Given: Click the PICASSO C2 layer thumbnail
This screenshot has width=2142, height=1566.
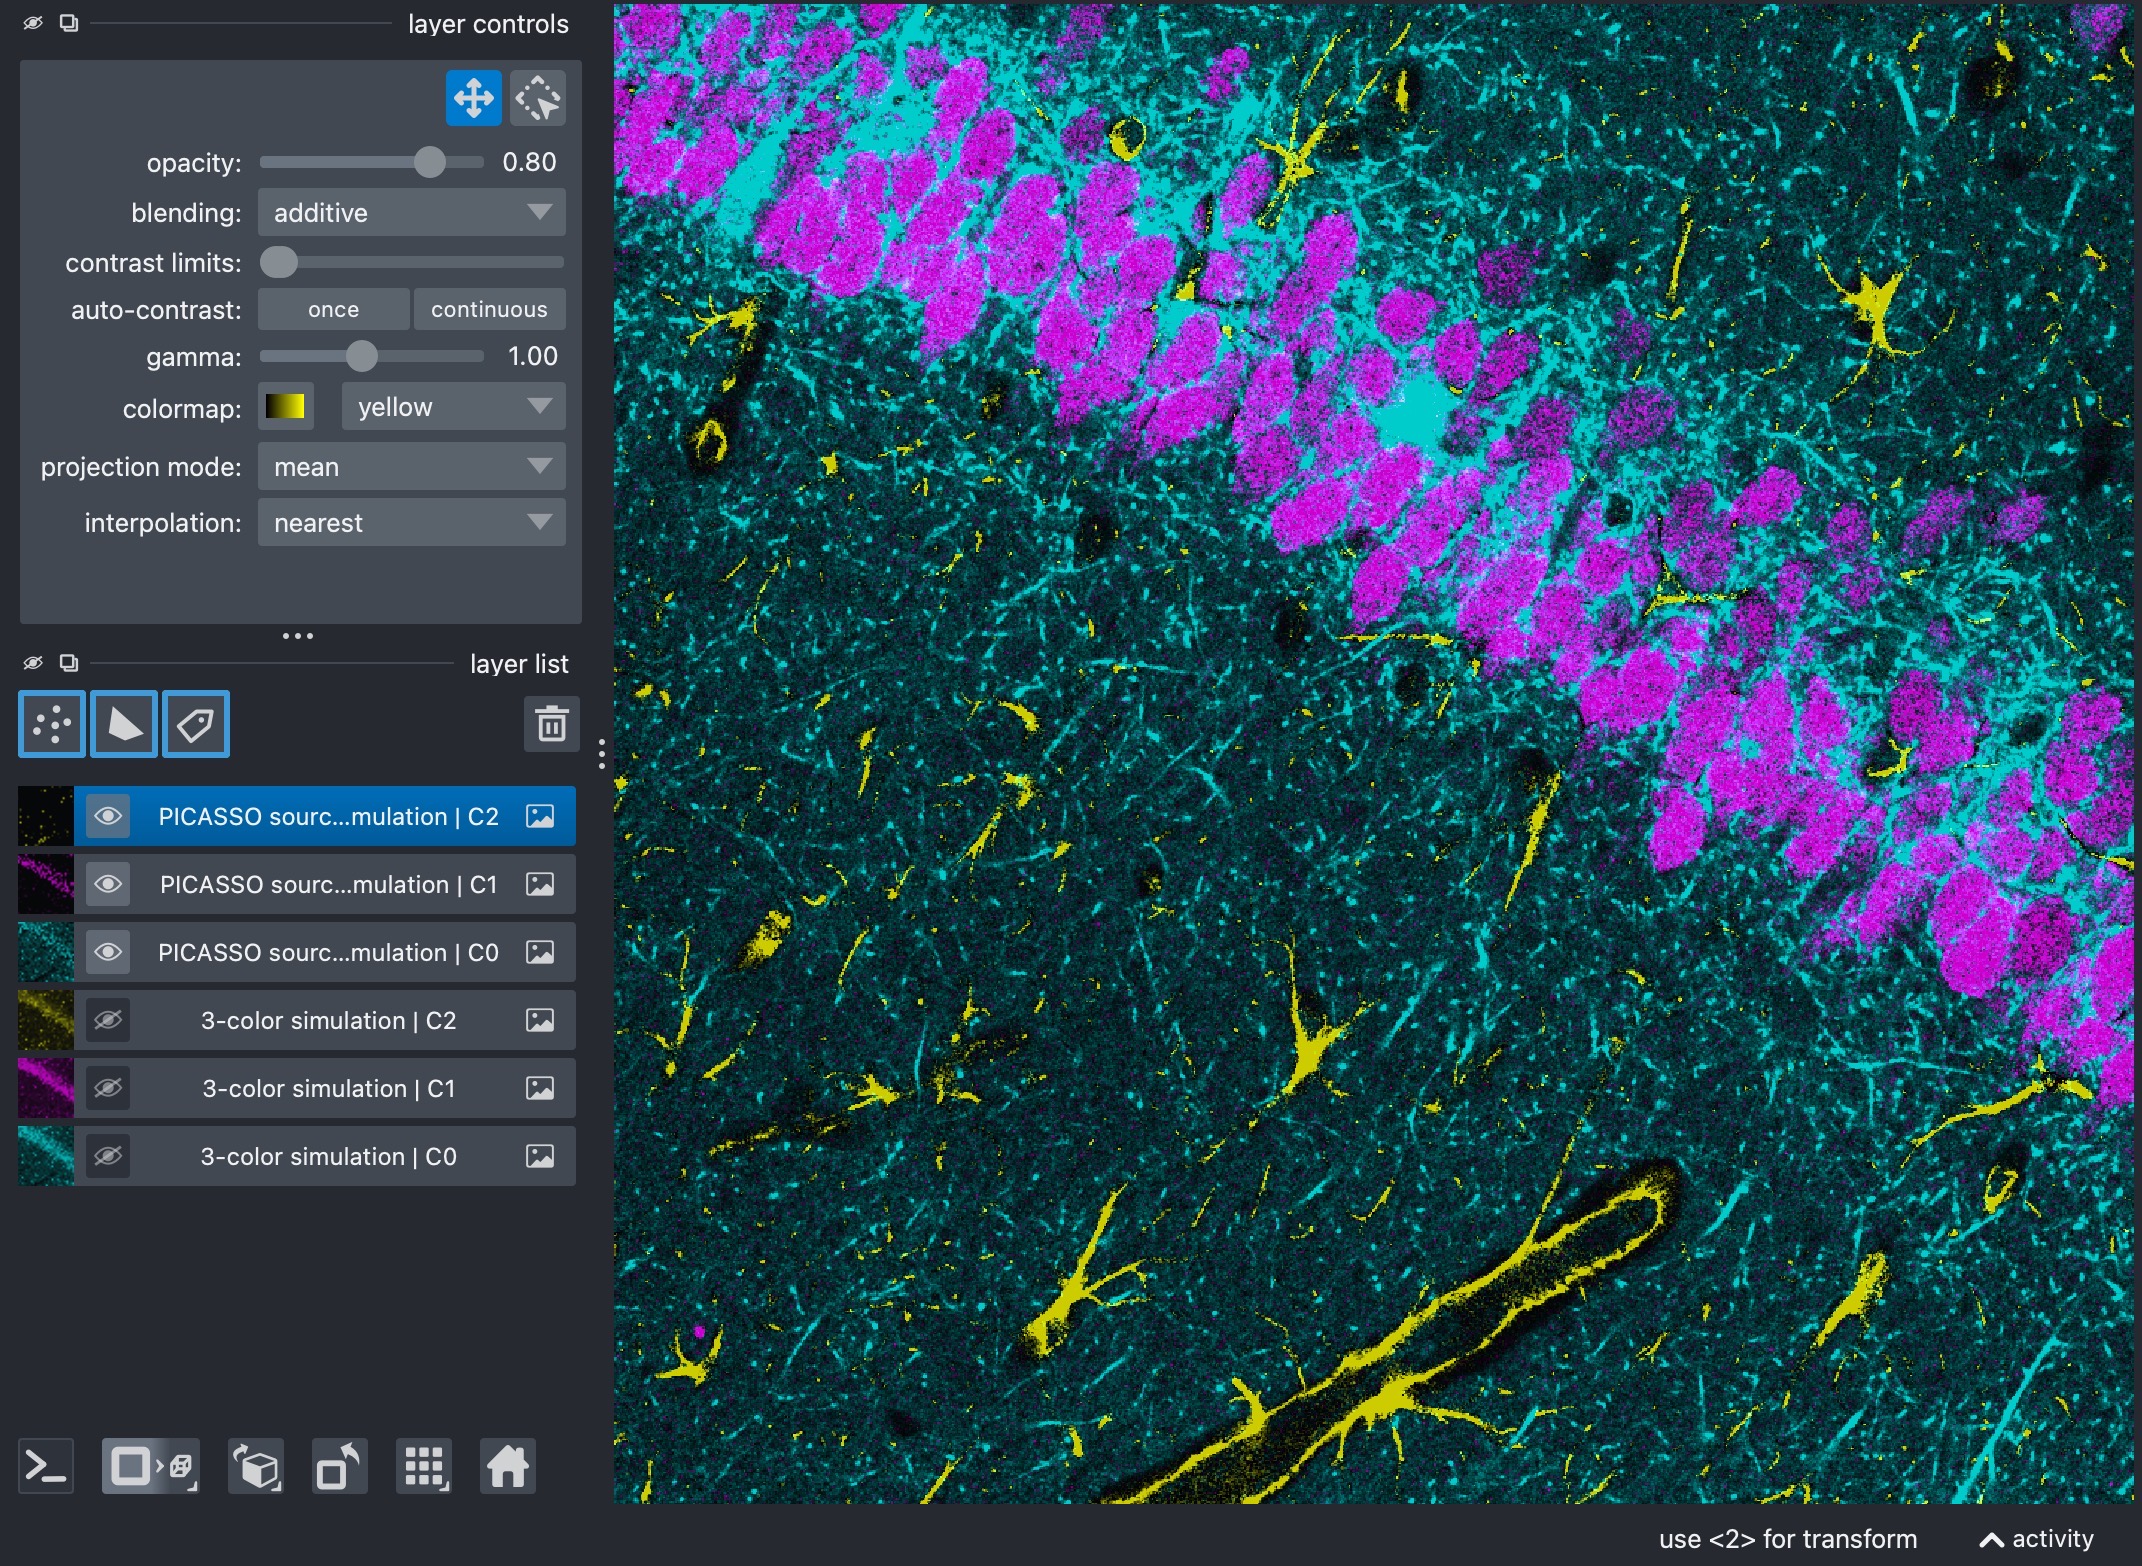Looking at the screenshot, I should [x=46, y=816].
